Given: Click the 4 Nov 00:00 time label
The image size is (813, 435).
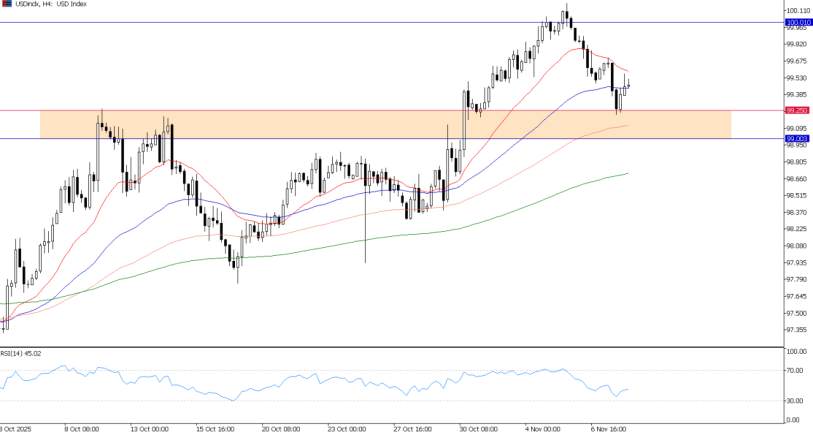Looking at the screenshot, I should coord(542,429).
